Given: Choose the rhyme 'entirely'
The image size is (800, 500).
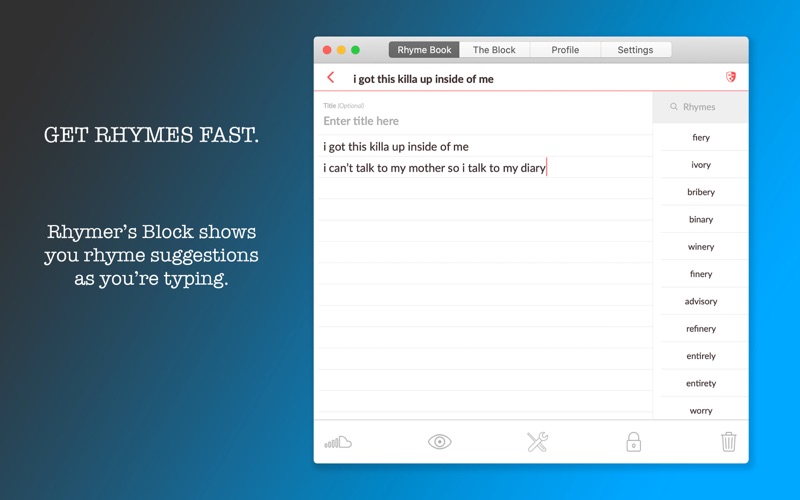Looking at the screenshot, I should 701,356.
